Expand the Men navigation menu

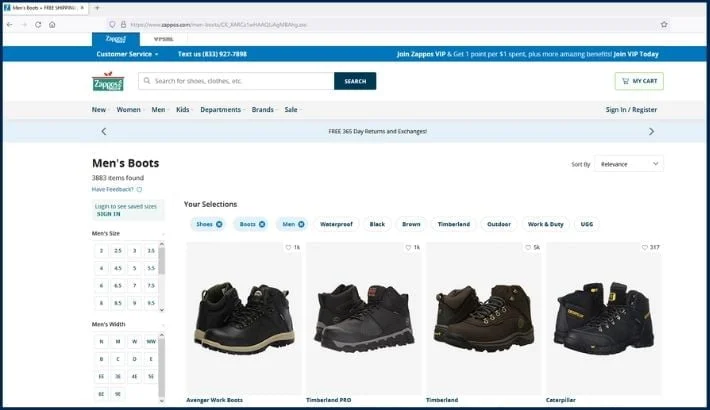(159, 110)
